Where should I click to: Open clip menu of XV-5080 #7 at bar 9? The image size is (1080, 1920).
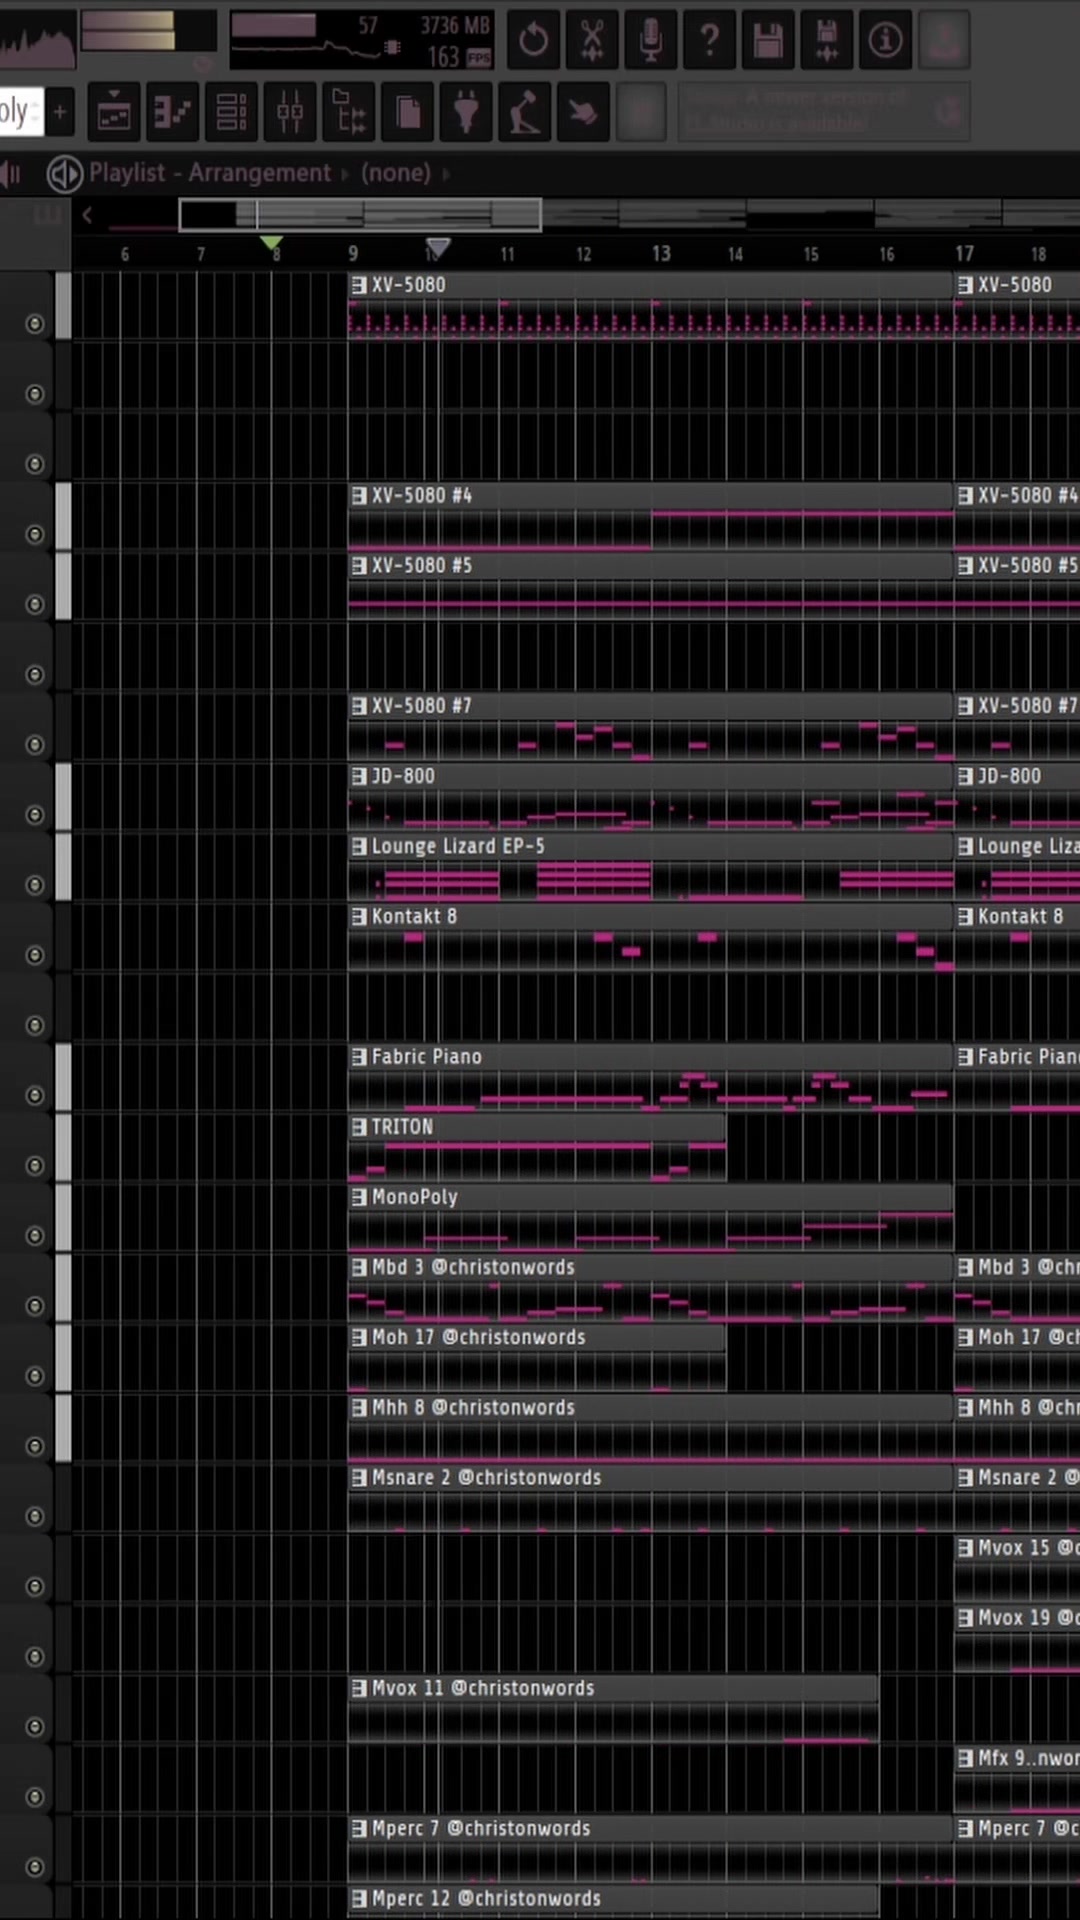coord(359,706)
